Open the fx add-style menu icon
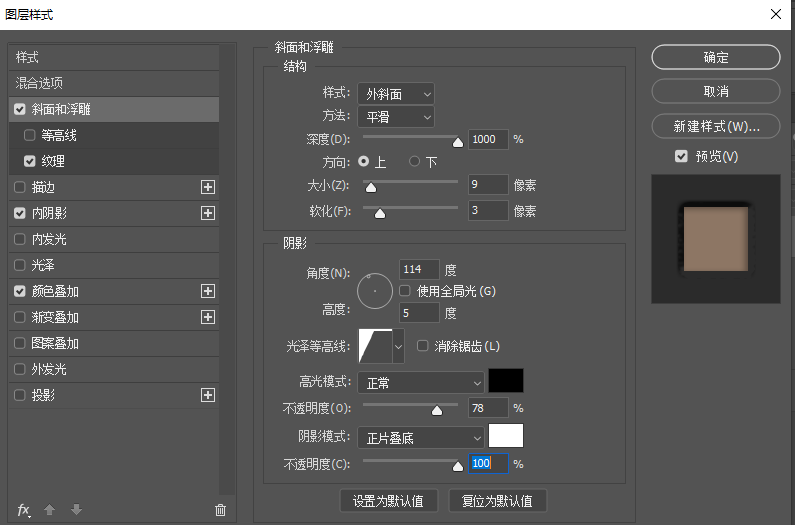Screen dimensions: 795x525 coord(23,510)
